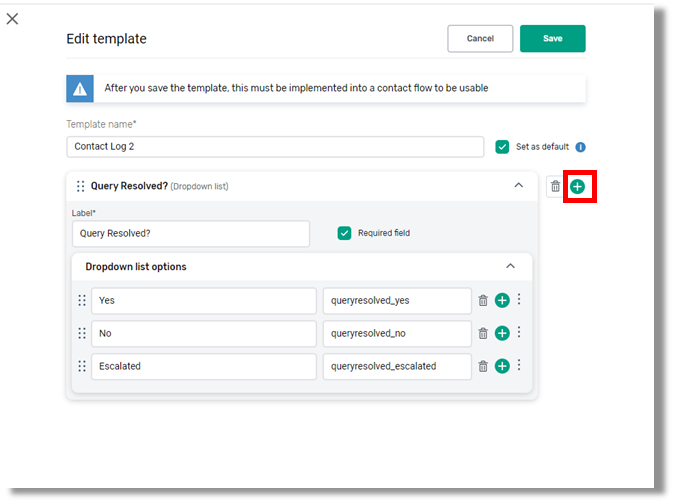Delete the Query Resolved? field with trash icon
The width and height of the screenshot is (674, 503).
click(556, 186)
